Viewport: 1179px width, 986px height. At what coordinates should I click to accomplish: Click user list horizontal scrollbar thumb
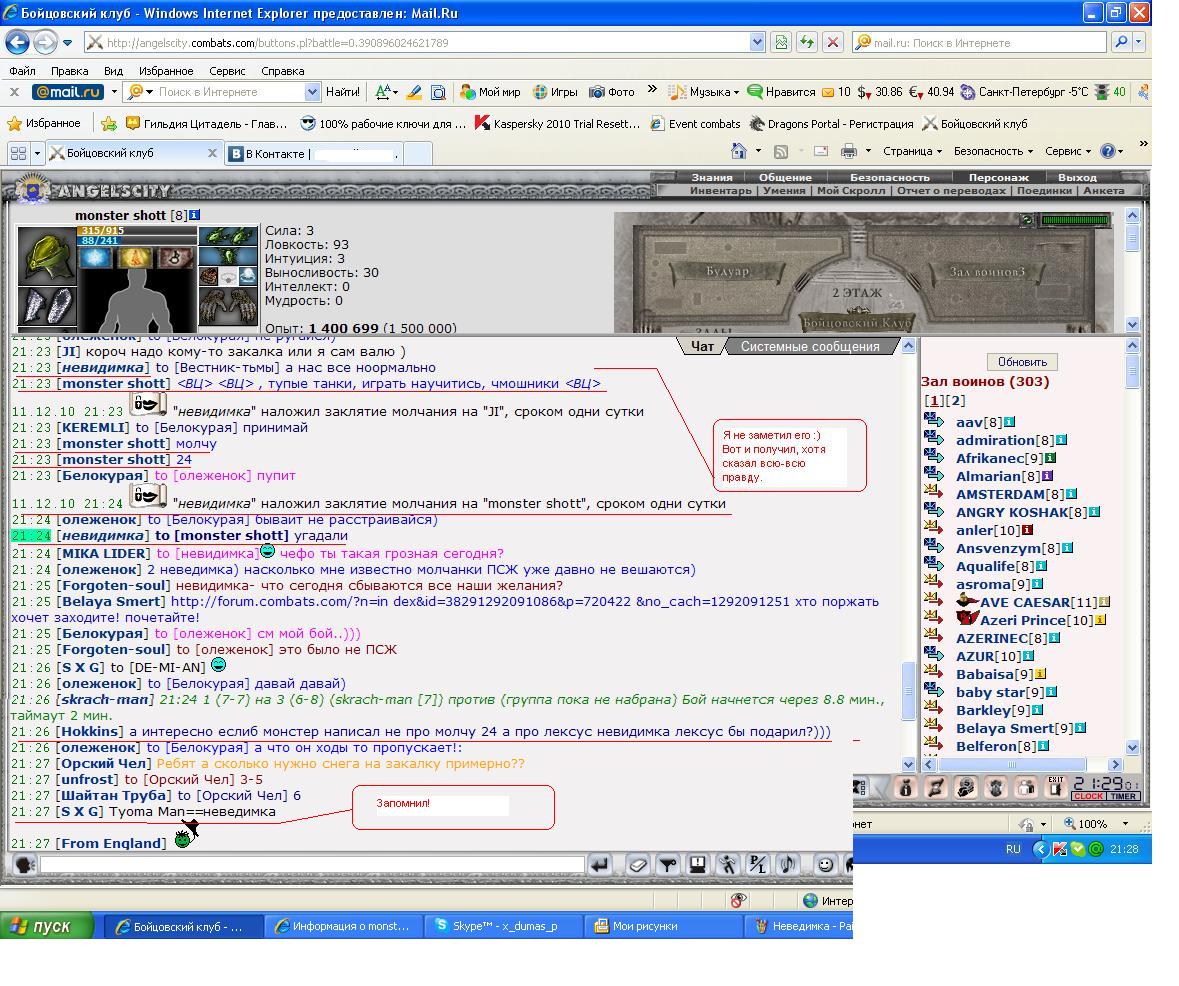click(x=1012, y=764)
